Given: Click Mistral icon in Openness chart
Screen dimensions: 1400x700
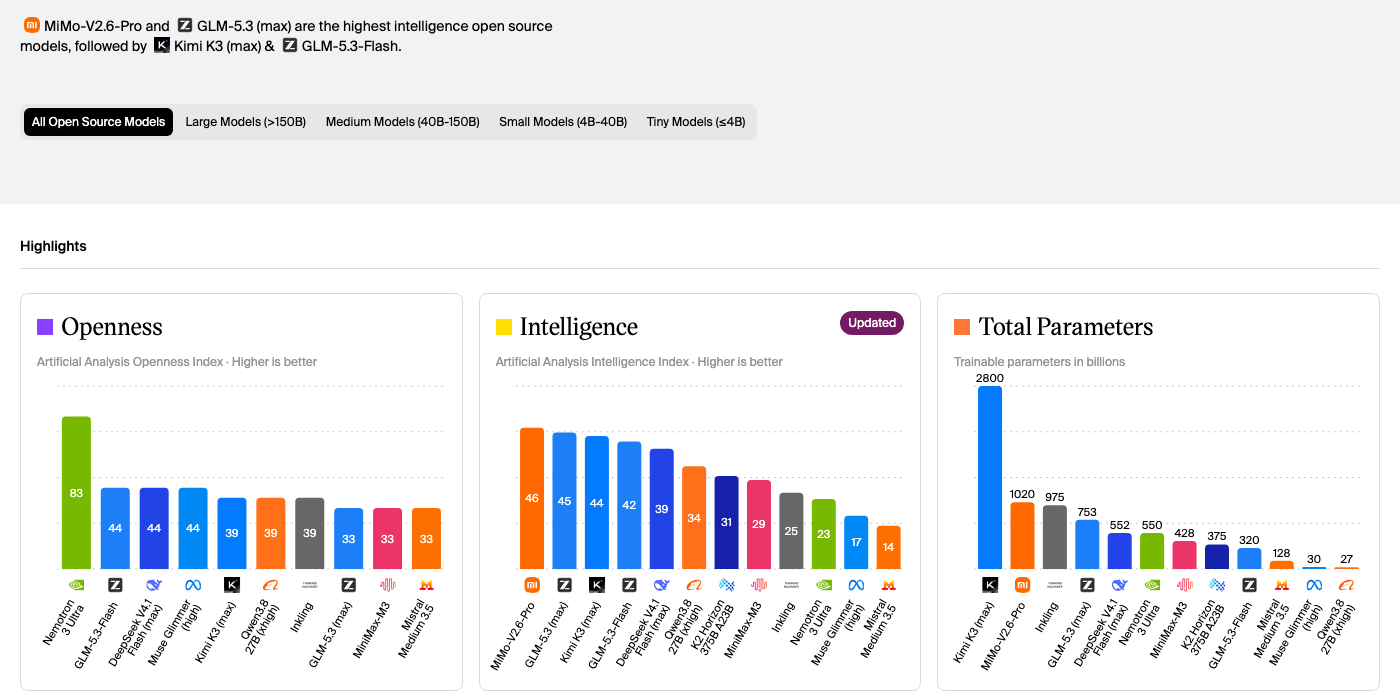Looking at the screenshot, I should coord(426,585).
